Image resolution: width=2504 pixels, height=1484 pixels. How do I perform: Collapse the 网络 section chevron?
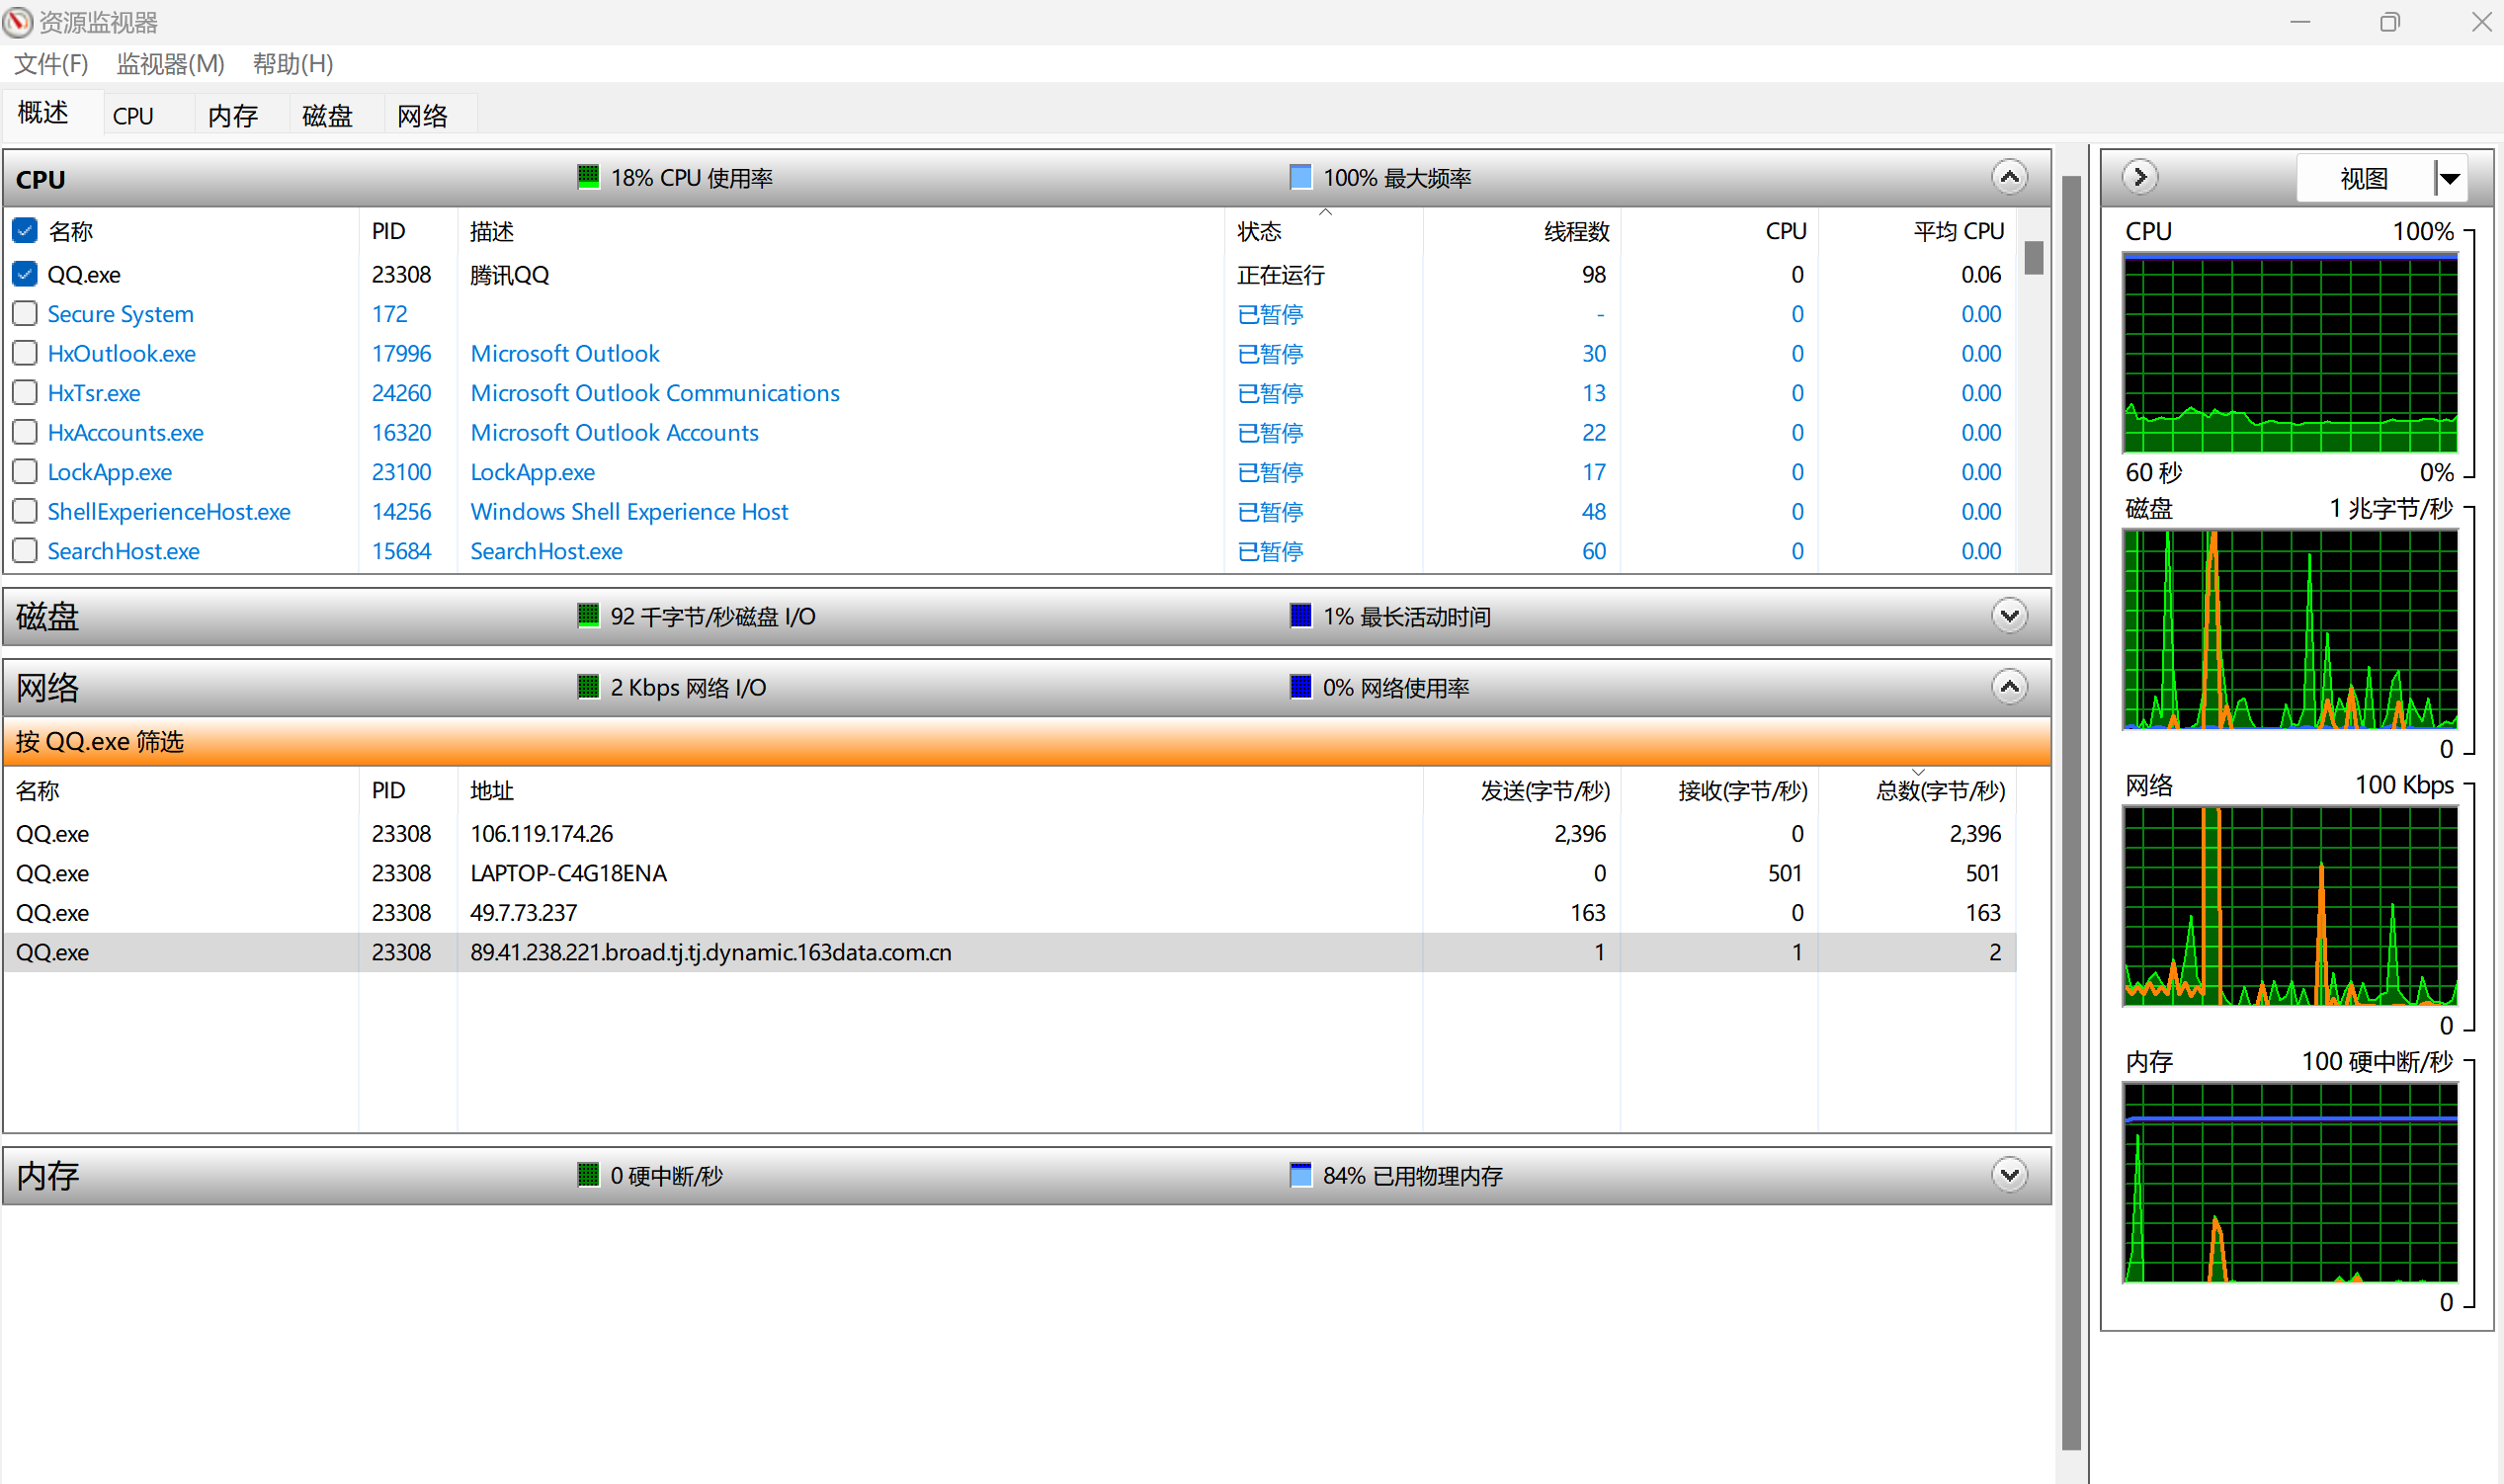[2009, 686]
